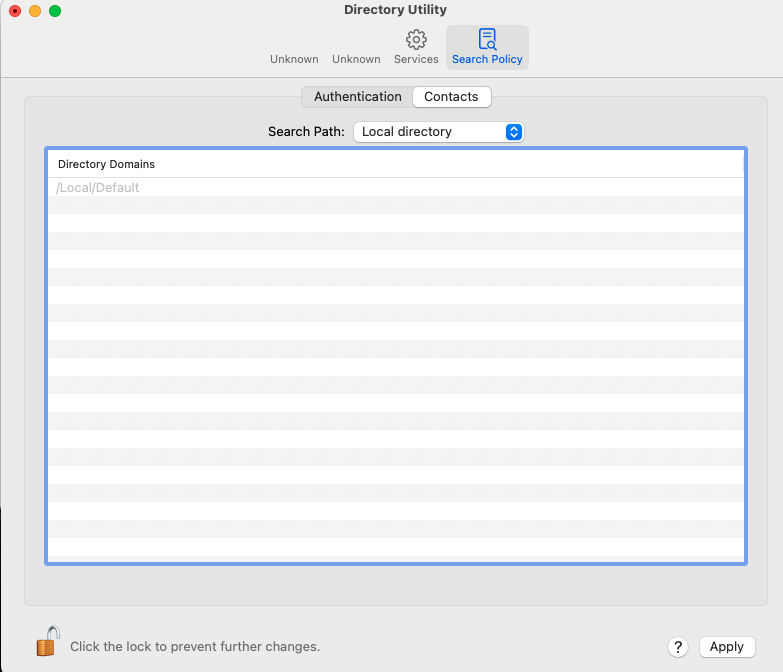783x672 pixels.
Task: Close the Directory Utility window
Action: point(15,10)
